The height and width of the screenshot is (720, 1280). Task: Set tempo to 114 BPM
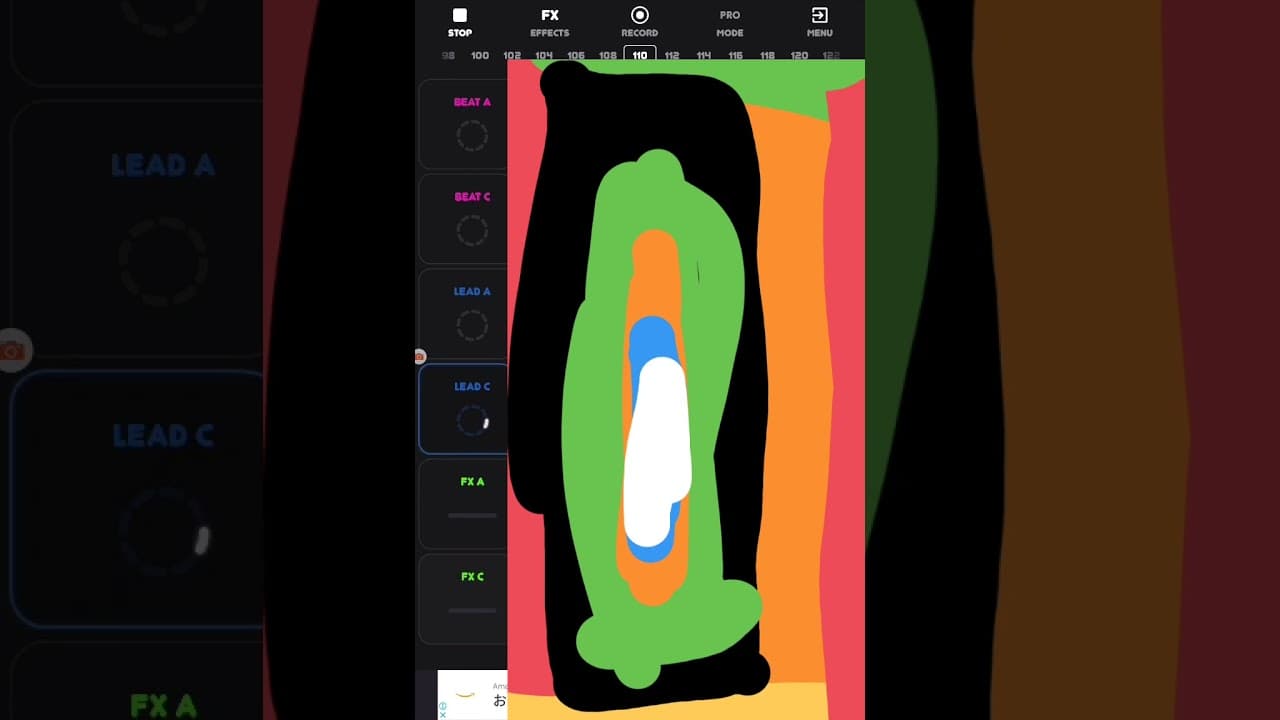tap(704, 55)
